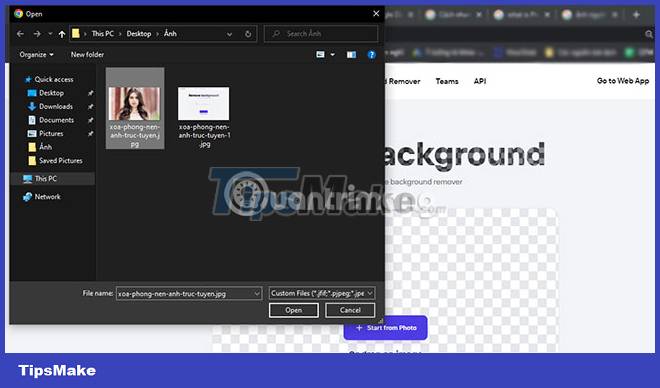
Task: Expand the File name dropdown arrow
Action: (x=257, y=293)
